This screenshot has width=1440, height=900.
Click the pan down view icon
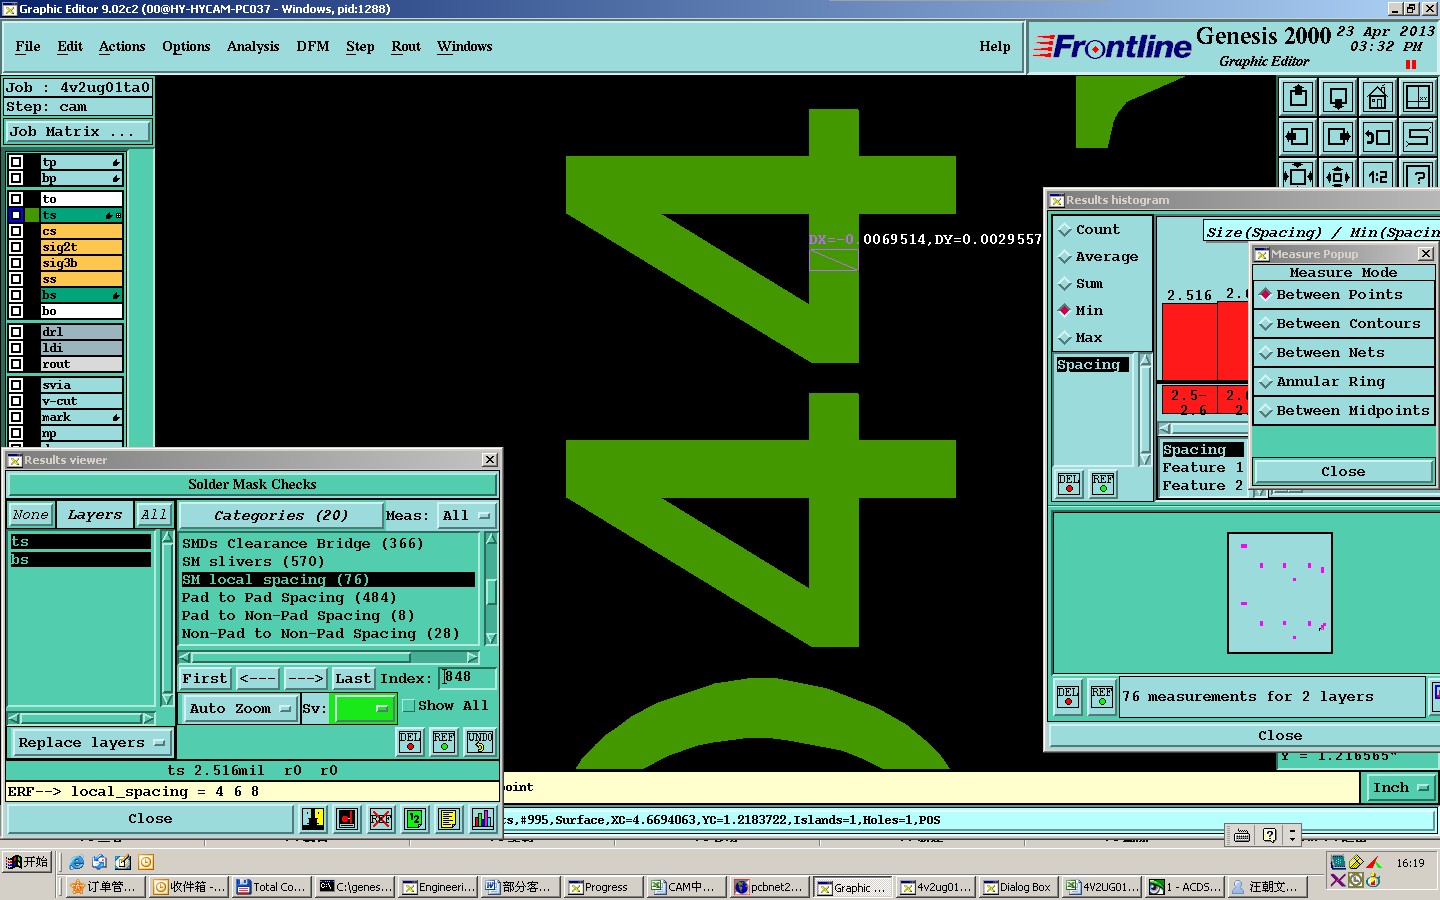pos(1338,97)
